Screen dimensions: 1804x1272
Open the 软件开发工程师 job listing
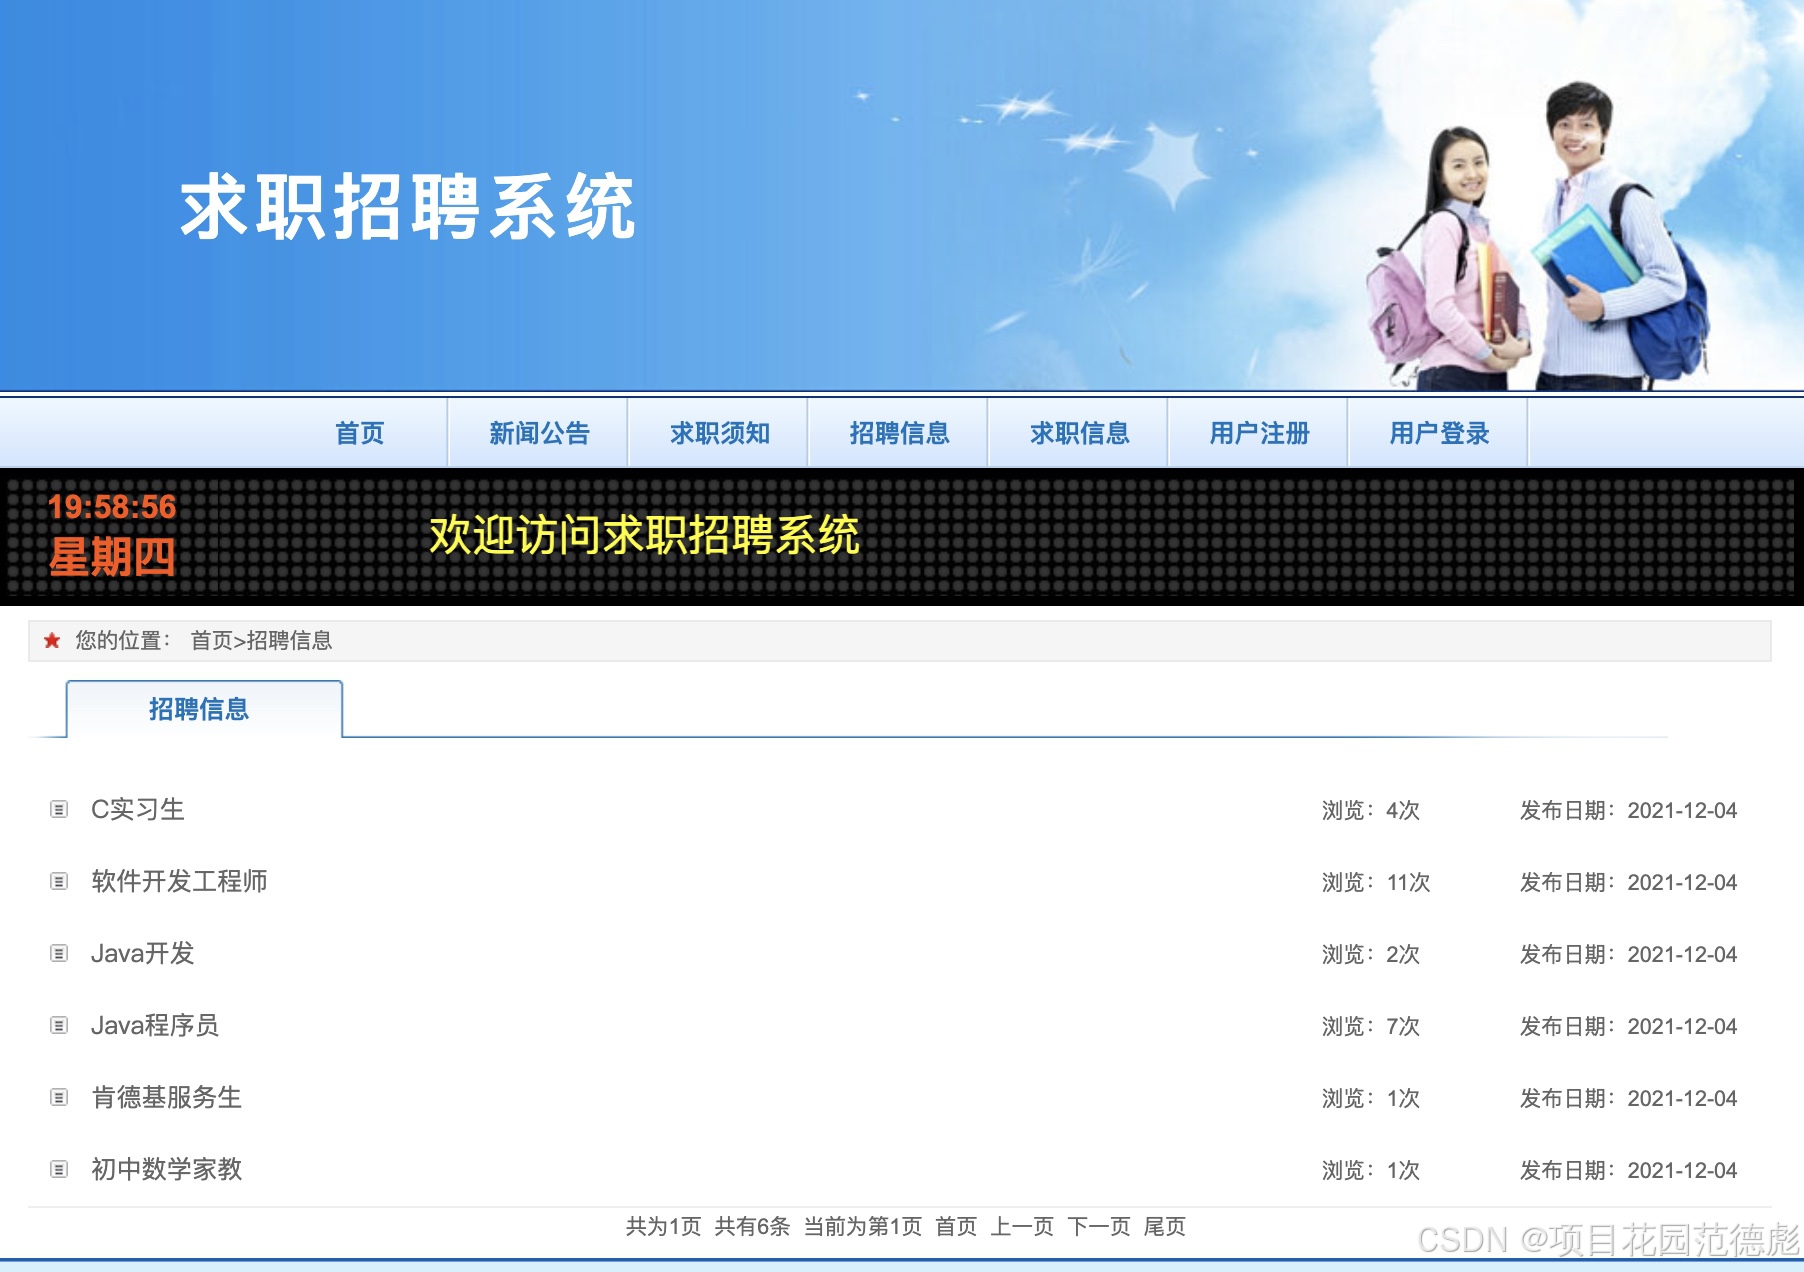179,881
